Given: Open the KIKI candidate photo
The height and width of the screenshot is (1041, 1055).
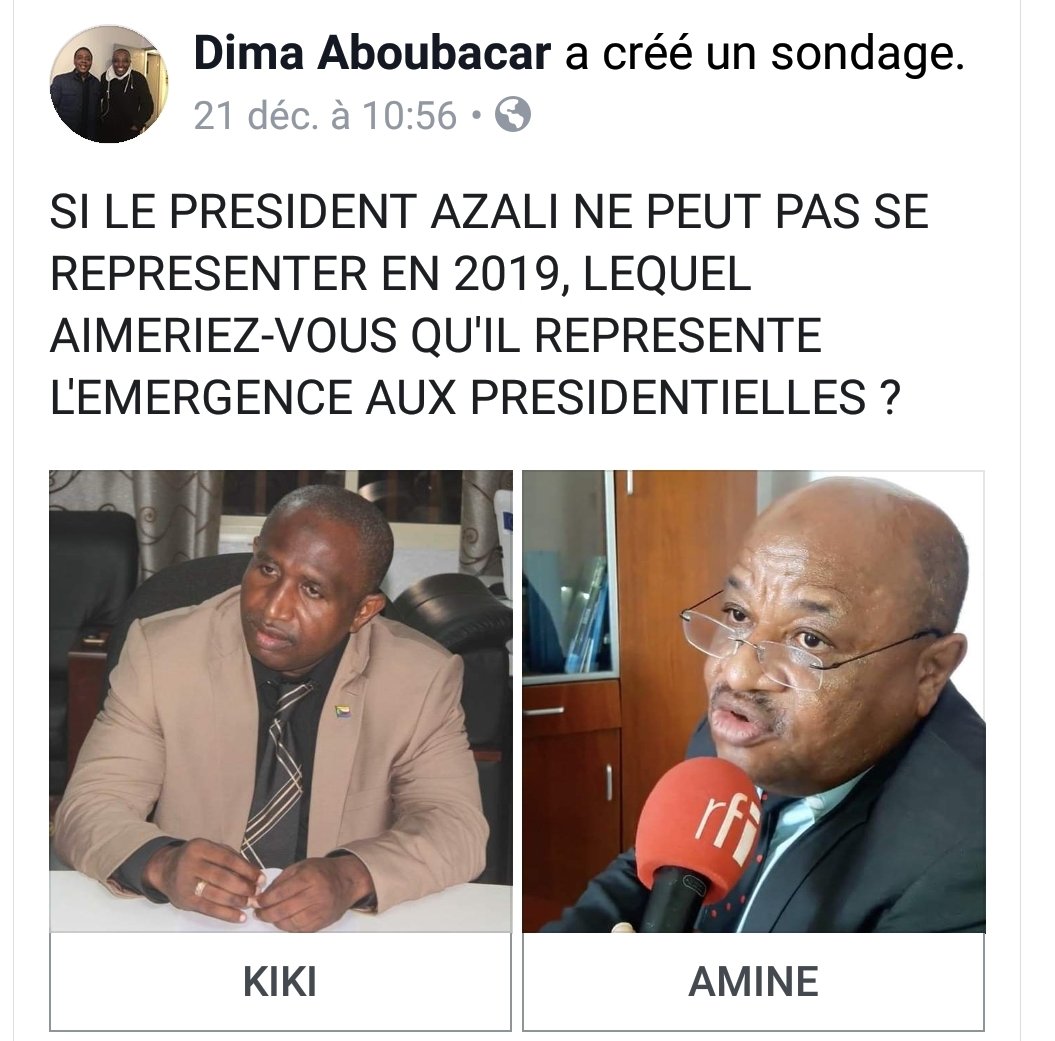Looking at the screenshot, I should (x=281, y=701).
